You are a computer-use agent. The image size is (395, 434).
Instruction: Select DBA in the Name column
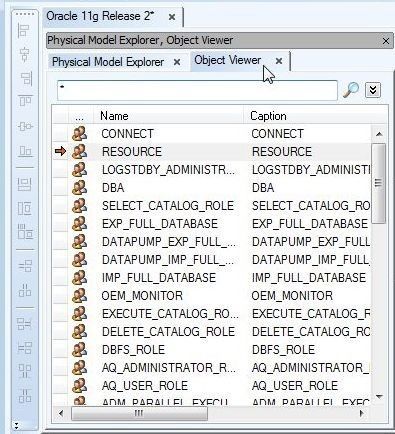113,188
